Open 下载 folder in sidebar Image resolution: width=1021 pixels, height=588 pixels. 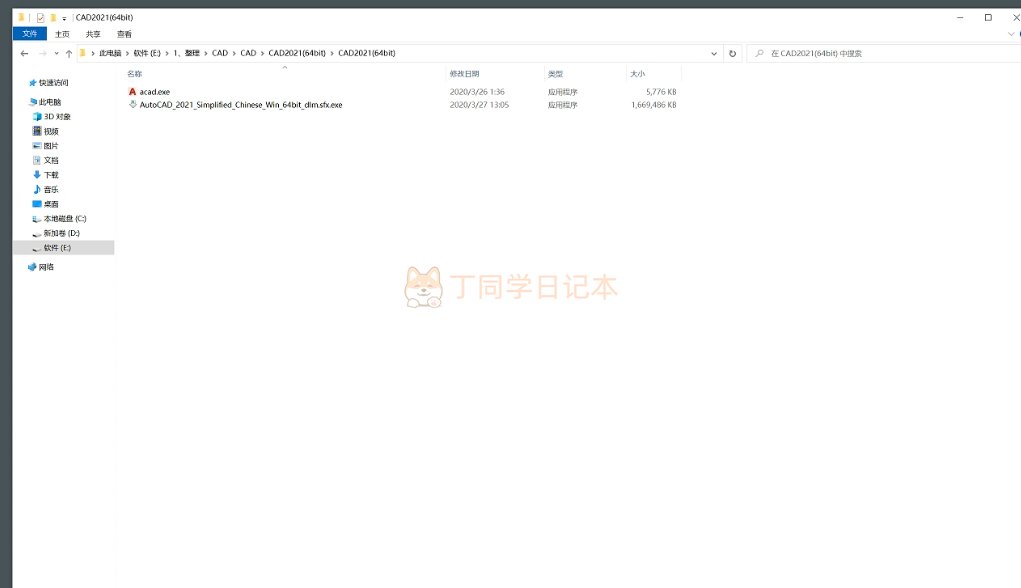click(51, 175)
